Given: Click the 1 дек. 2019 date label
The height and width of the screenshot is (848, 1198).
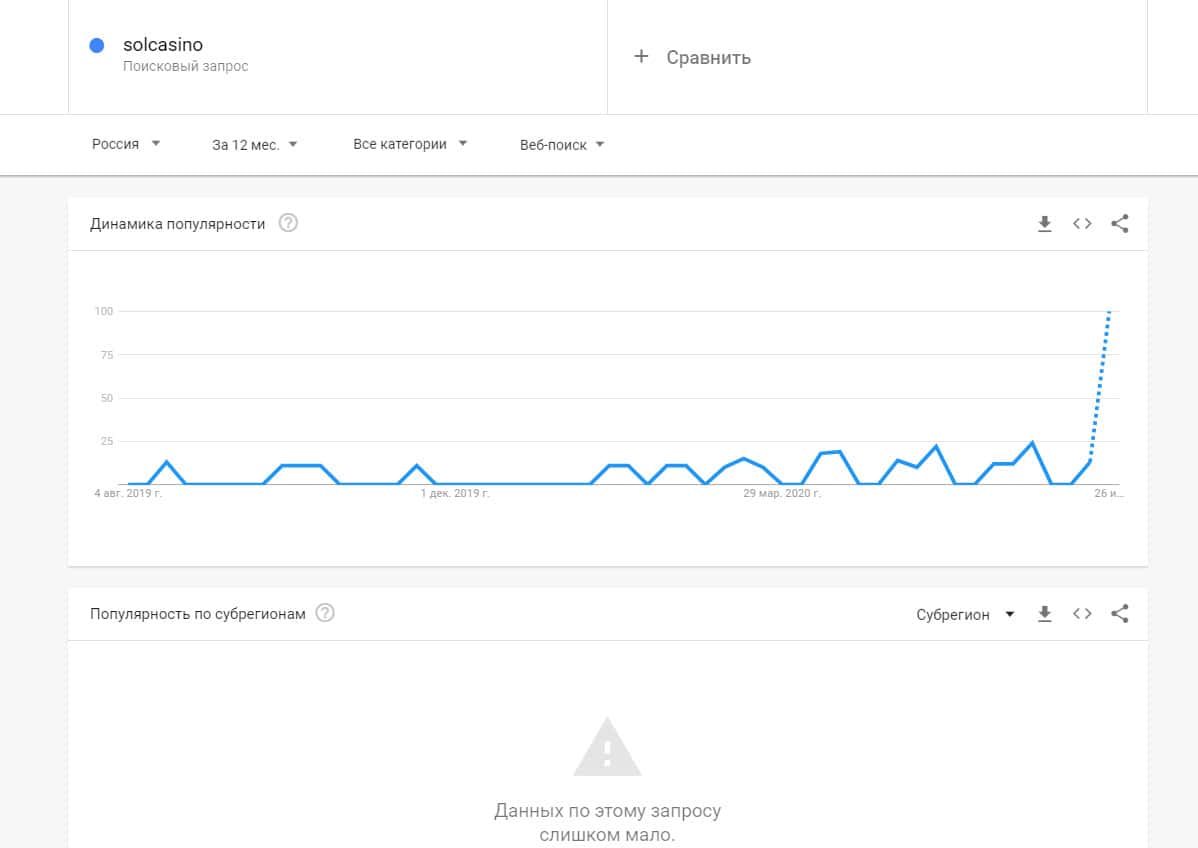Looking at the screenshot, I should pos(455,494).
